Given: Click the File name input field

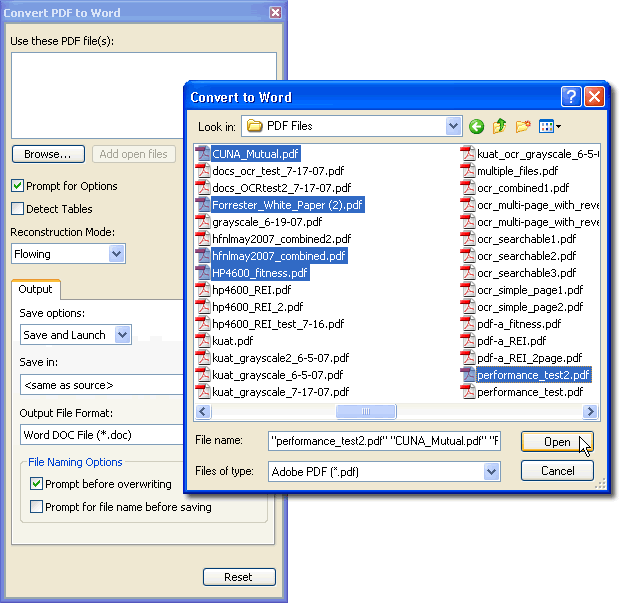Looking at the screenshot, I should tap(384, 441).
